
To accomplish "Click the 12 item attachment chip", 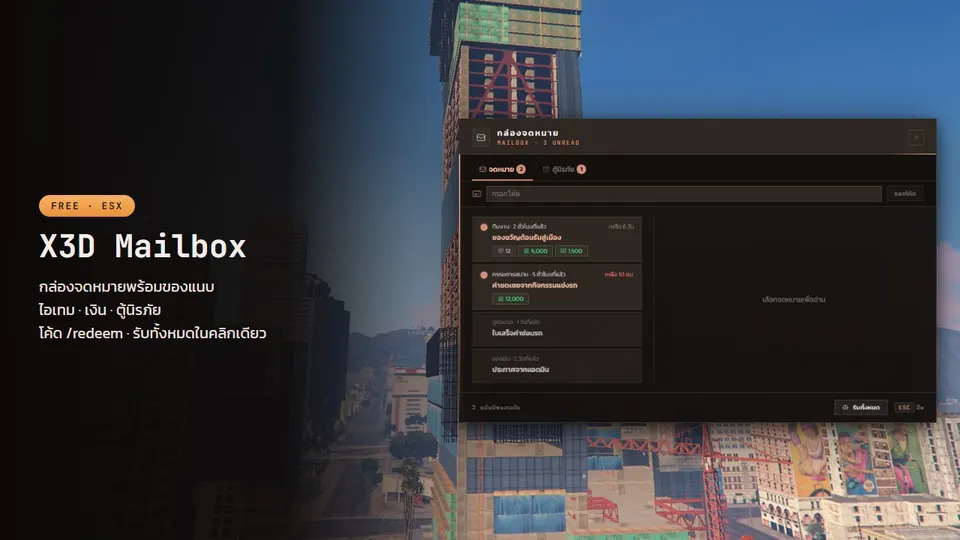I will pos(504,251).
